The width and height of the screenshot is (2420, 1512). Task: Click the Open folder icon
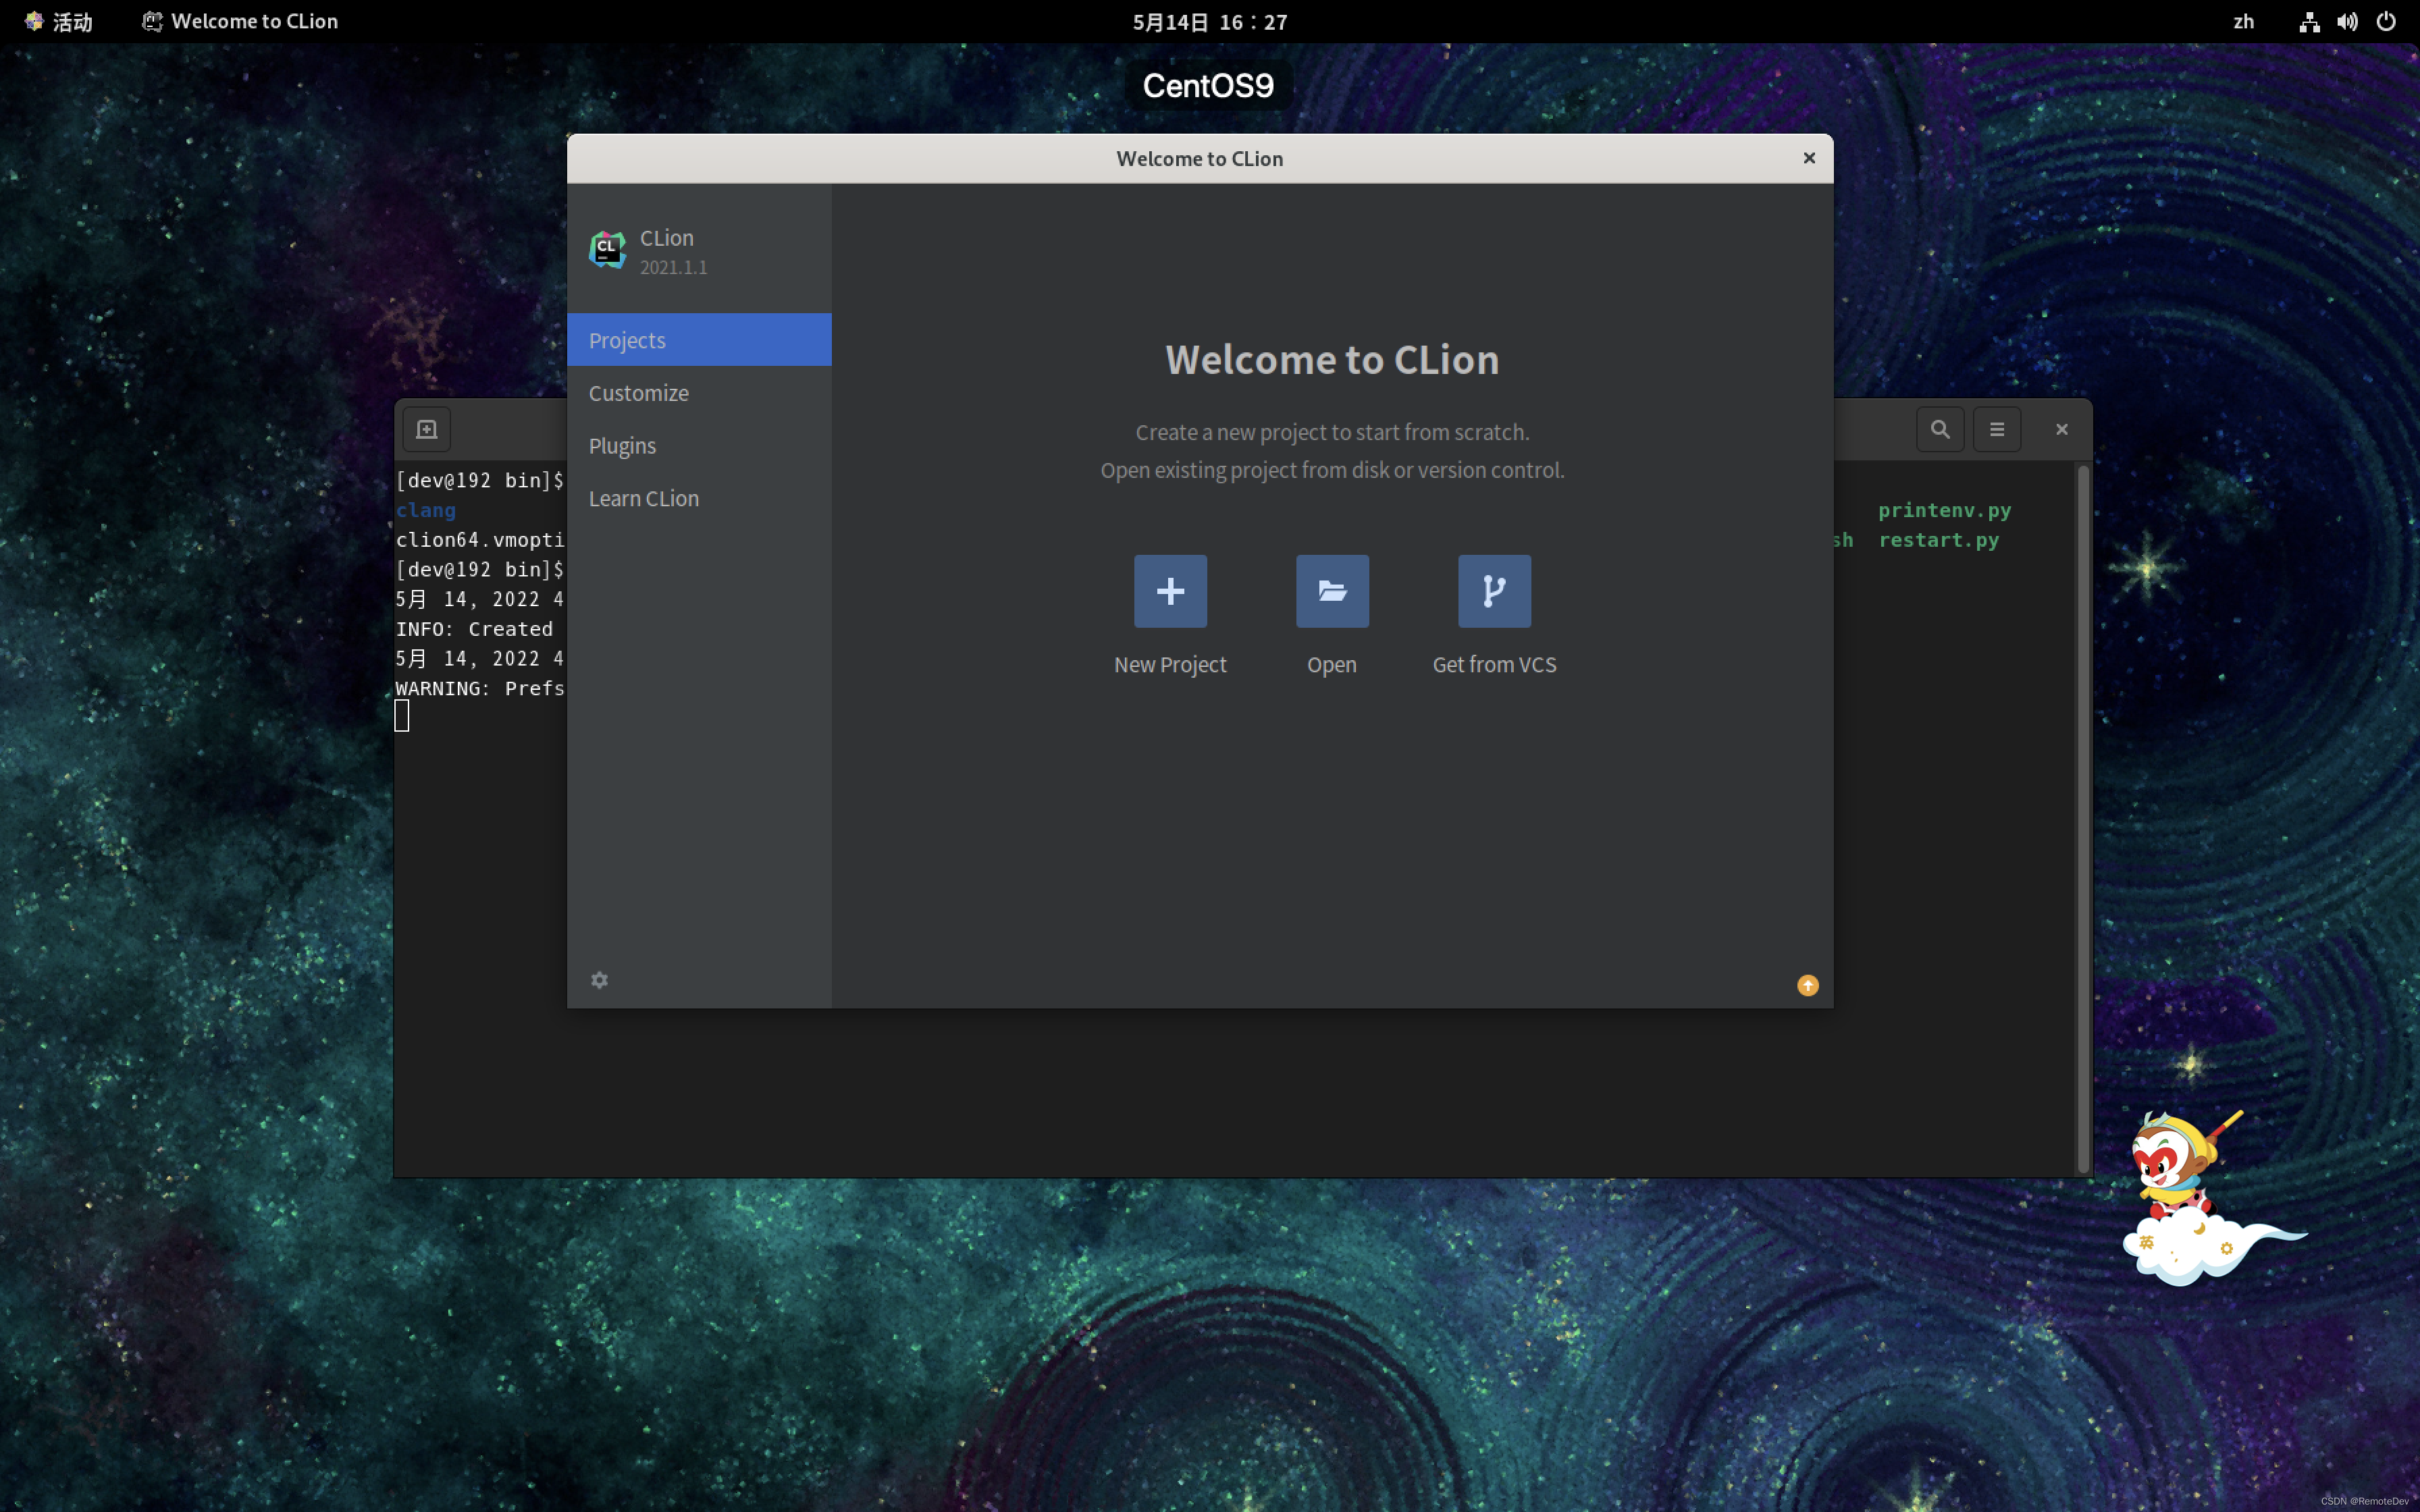[x=1332, y=591]
